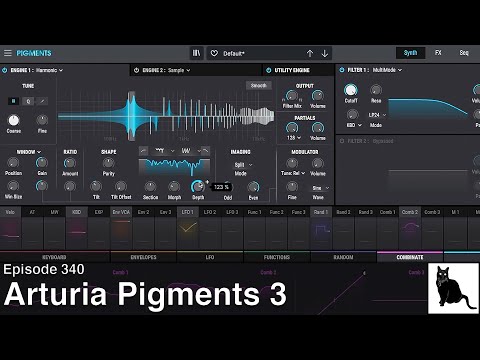Click the Window Gain knob

click(x=42, y=163)
